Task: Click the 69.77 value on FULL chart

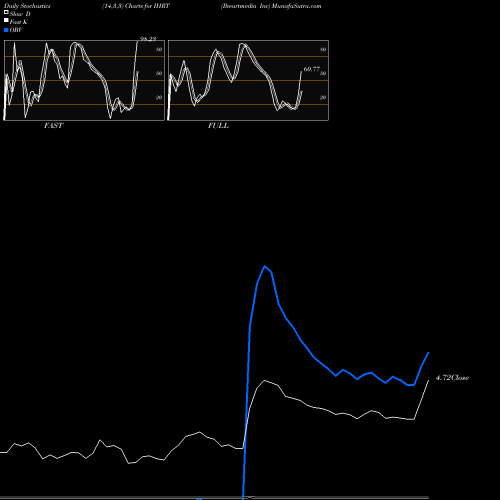Action: point(312,69)
